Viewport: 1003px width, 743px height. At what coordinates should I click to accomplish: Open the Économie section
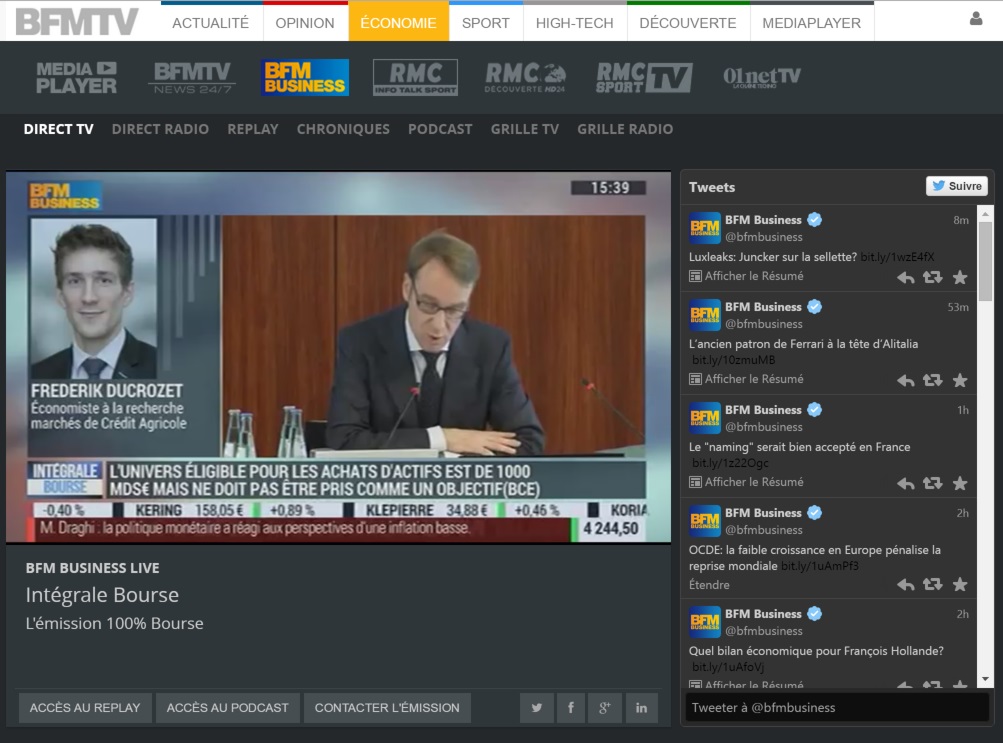[x=398, y=23]
